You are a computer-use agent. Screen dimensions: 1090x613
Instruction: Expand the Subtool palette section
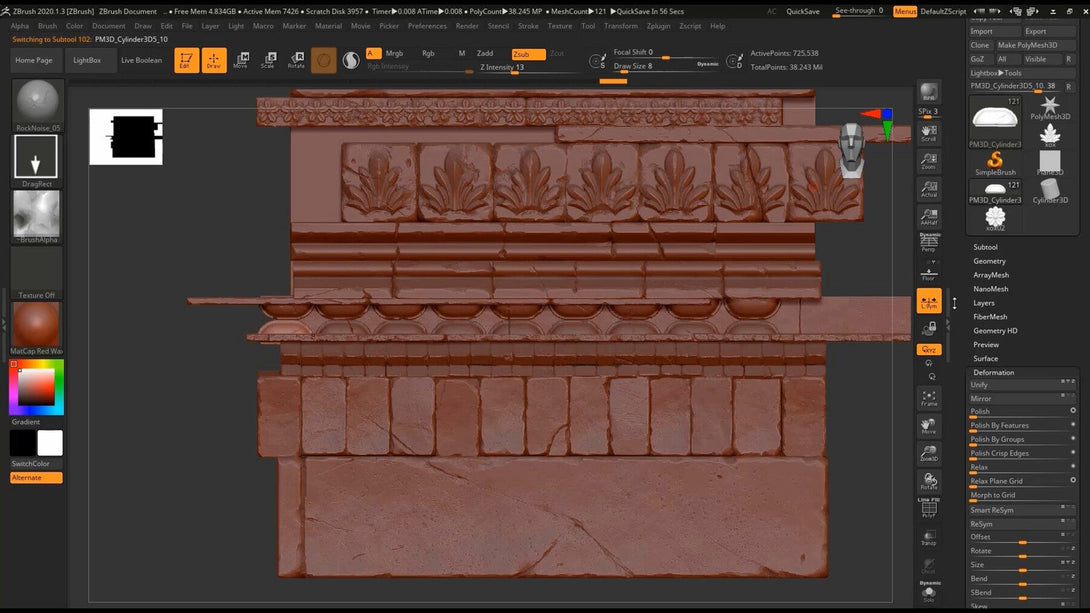pyautogui.click(x=985, y=247)
